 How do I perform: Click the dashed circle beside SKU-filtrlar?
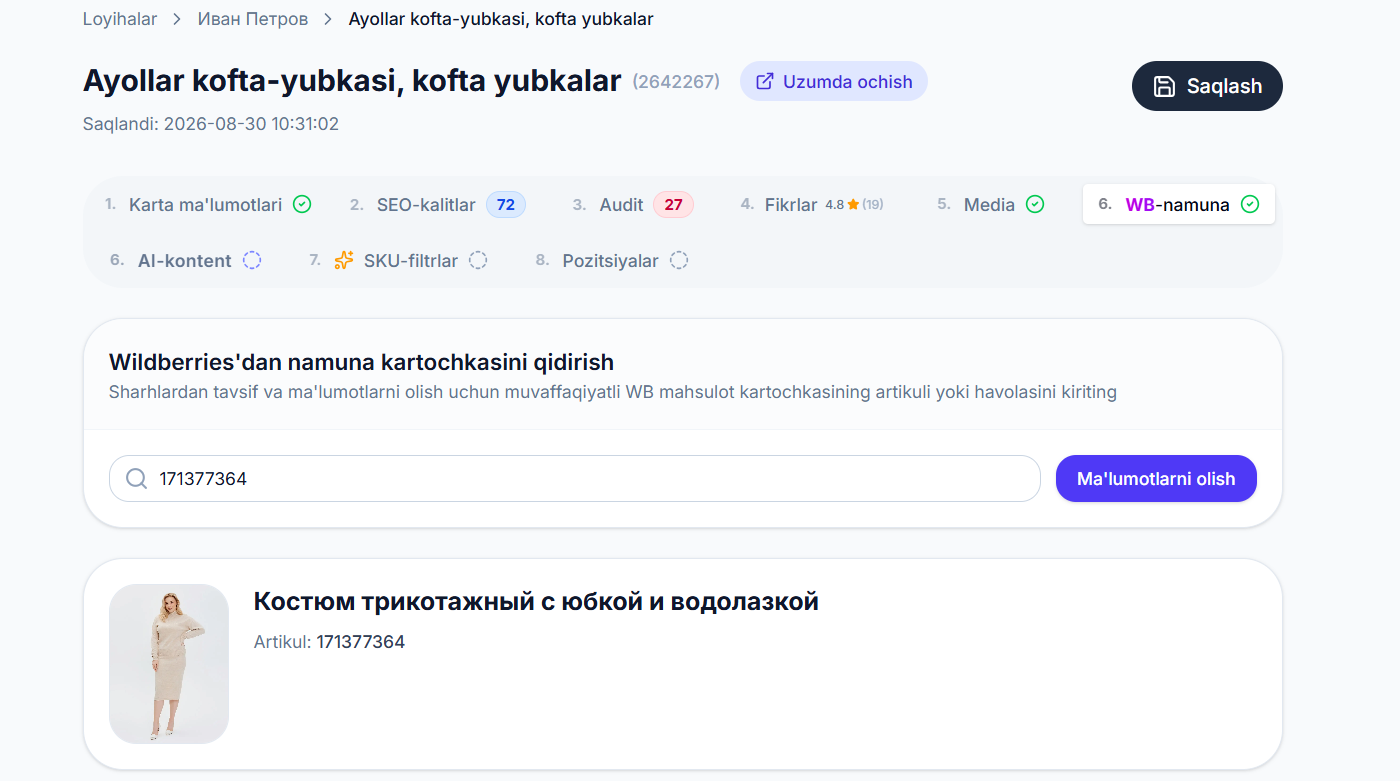pyautogui.click(x=478, y=261)
